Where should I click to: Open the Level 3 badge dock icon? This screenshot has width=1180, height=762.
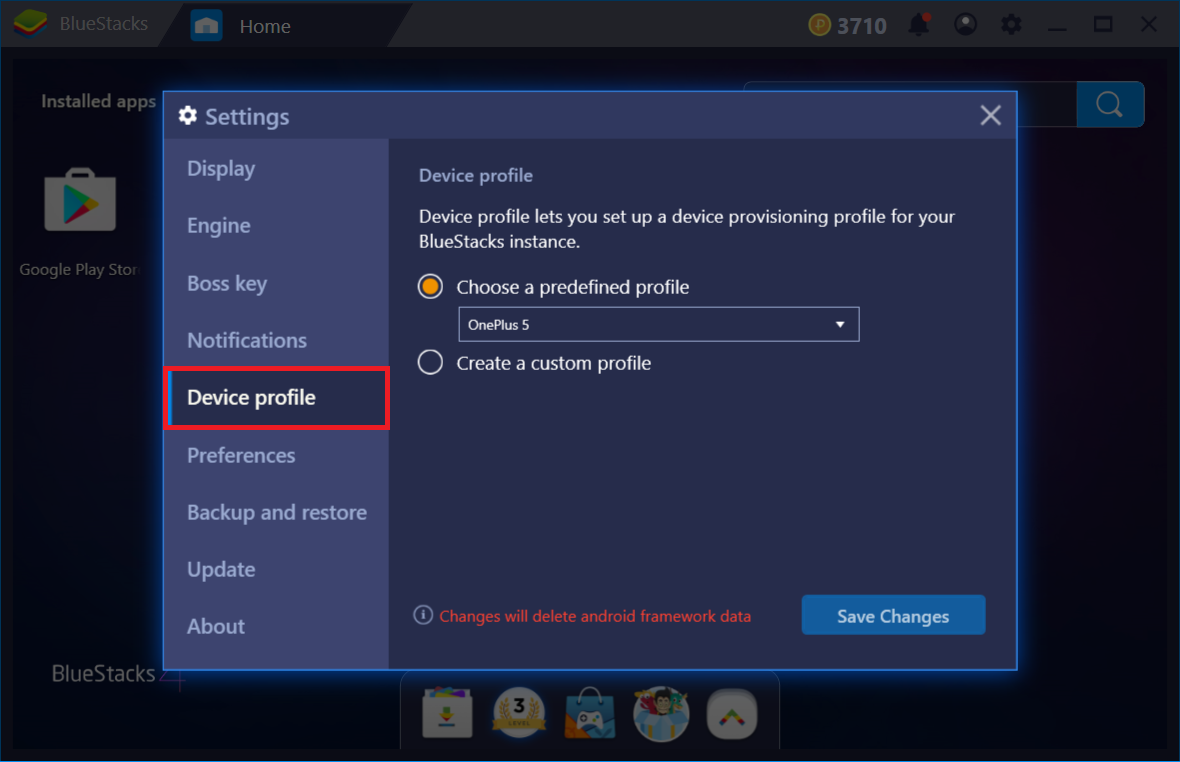pyautogui.click(x=519, y=712)
